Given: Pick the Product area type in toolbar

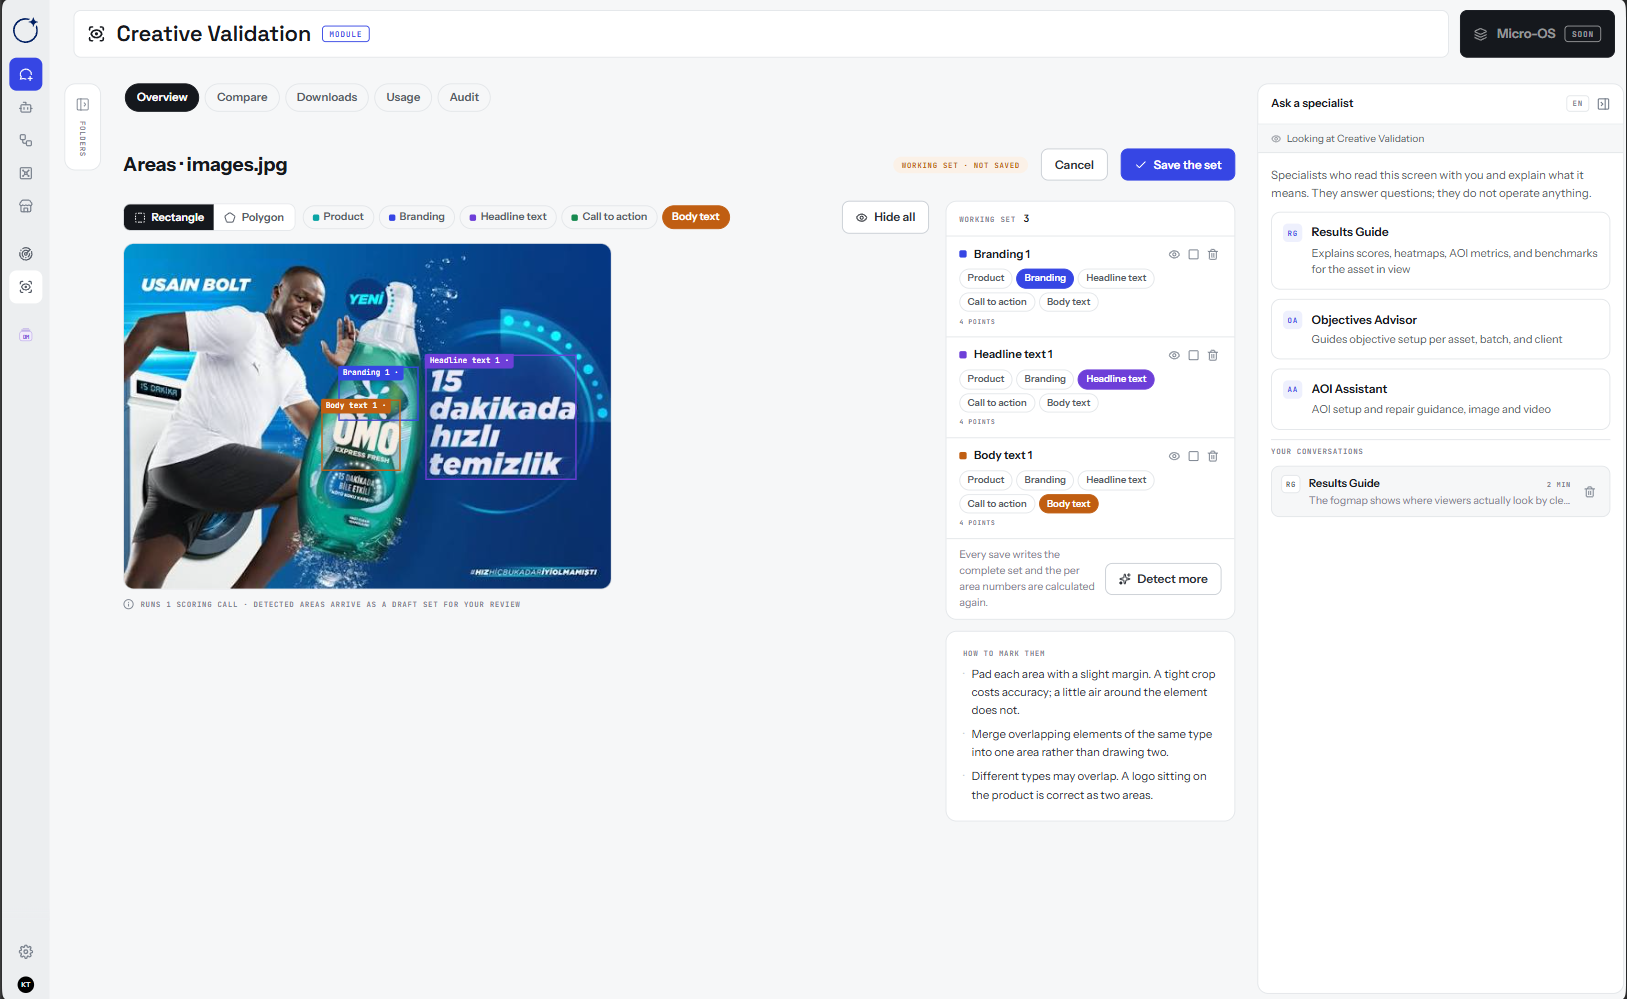Looking at the screenshot, I should pyautogui.click(x=338, y=217).
